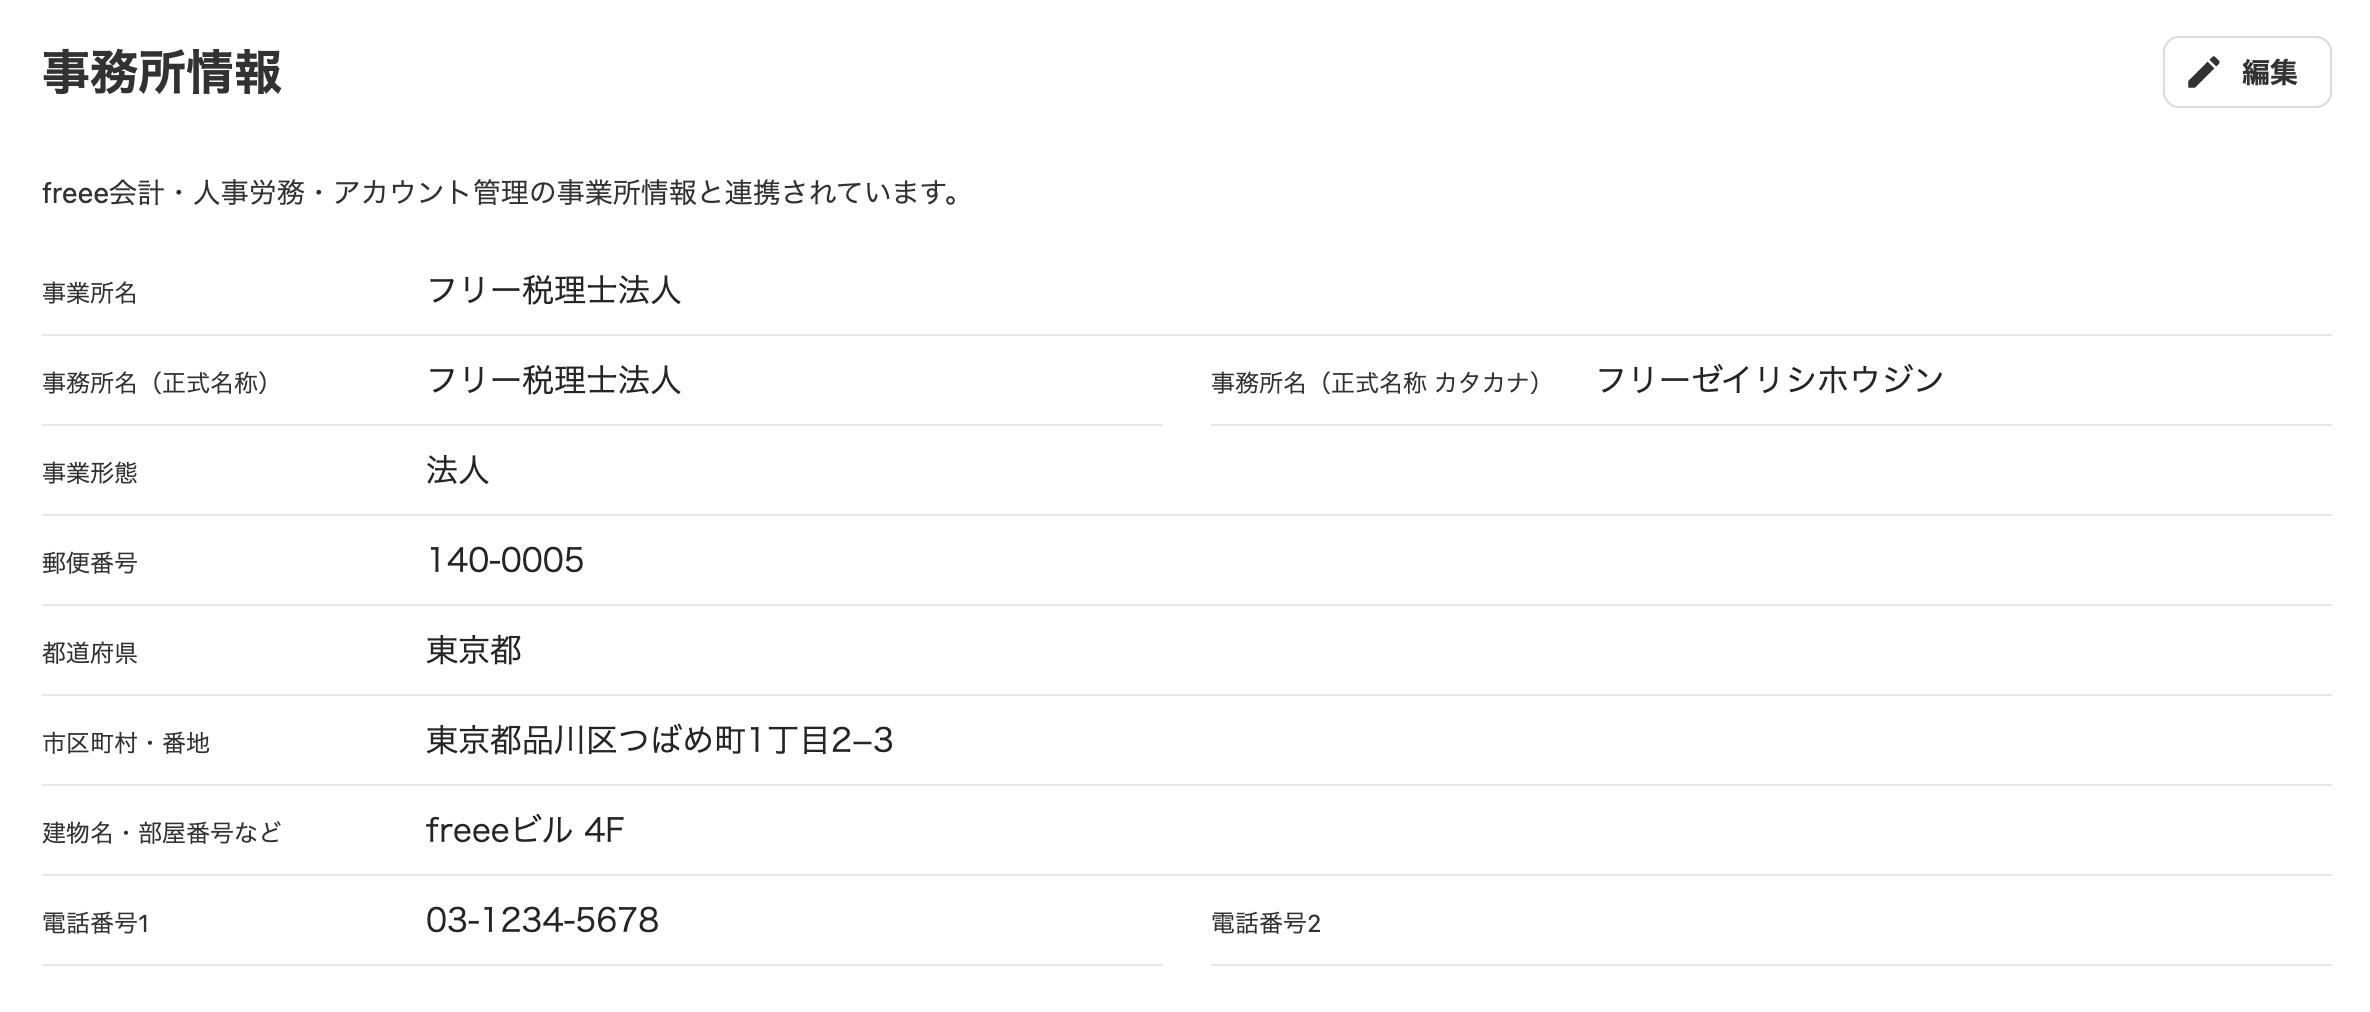
Task: Select the phone number 03-1234-5678
Action: click(542, 920)
